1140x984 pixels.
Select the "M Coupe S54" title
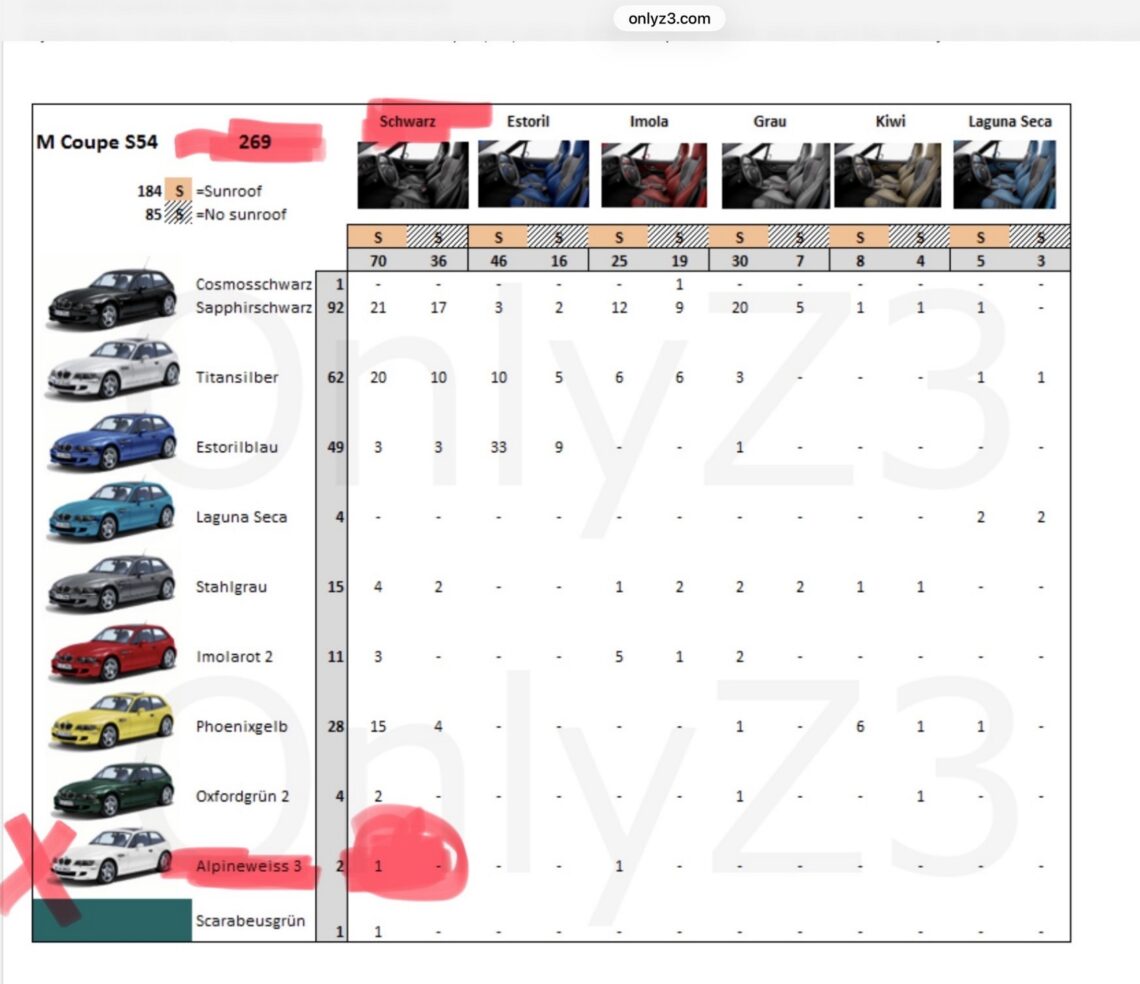(97, 142)
